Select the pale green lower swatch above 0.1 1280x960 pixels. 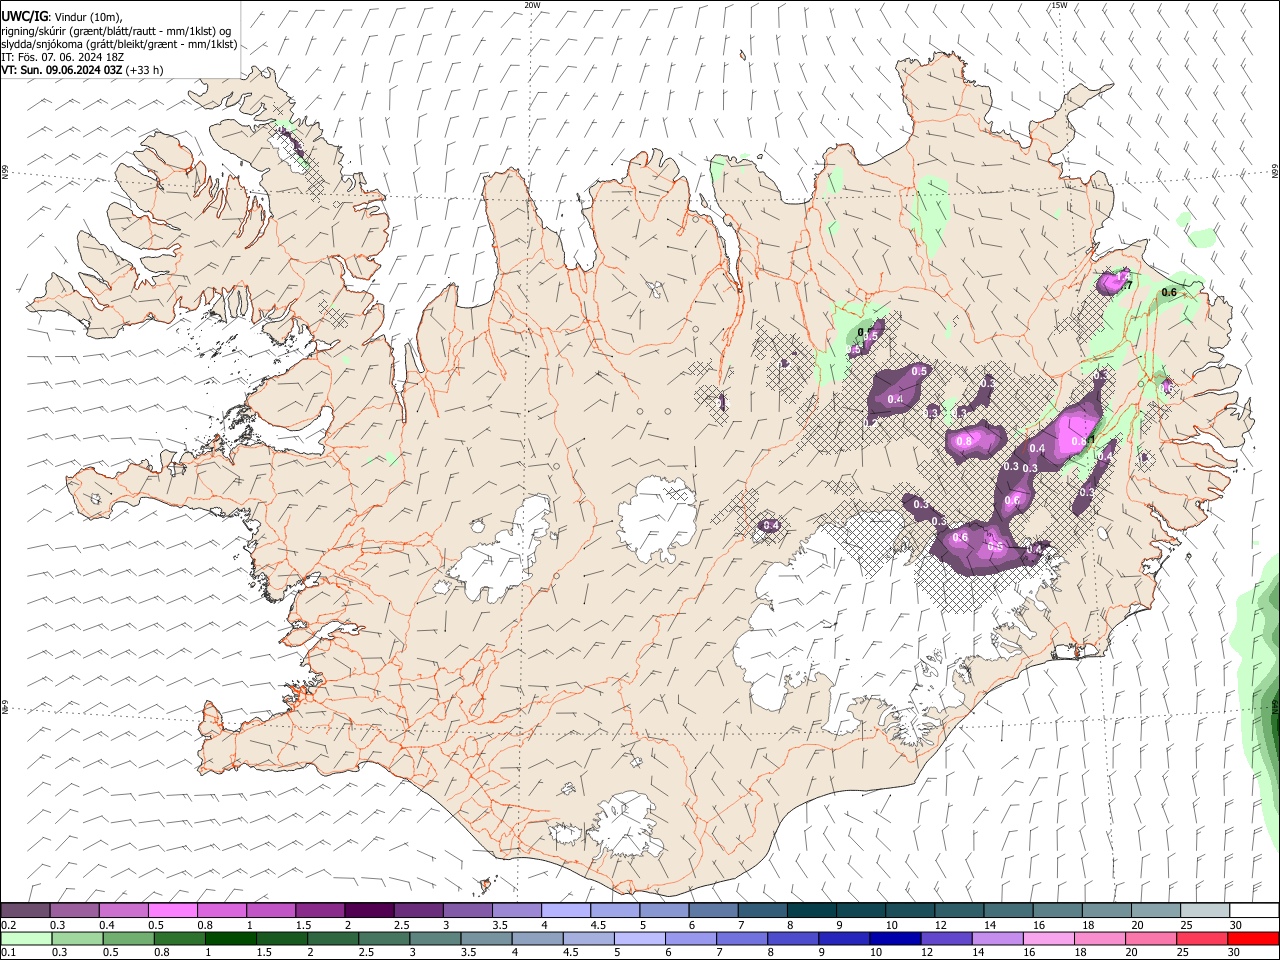[x=26, y=938]
